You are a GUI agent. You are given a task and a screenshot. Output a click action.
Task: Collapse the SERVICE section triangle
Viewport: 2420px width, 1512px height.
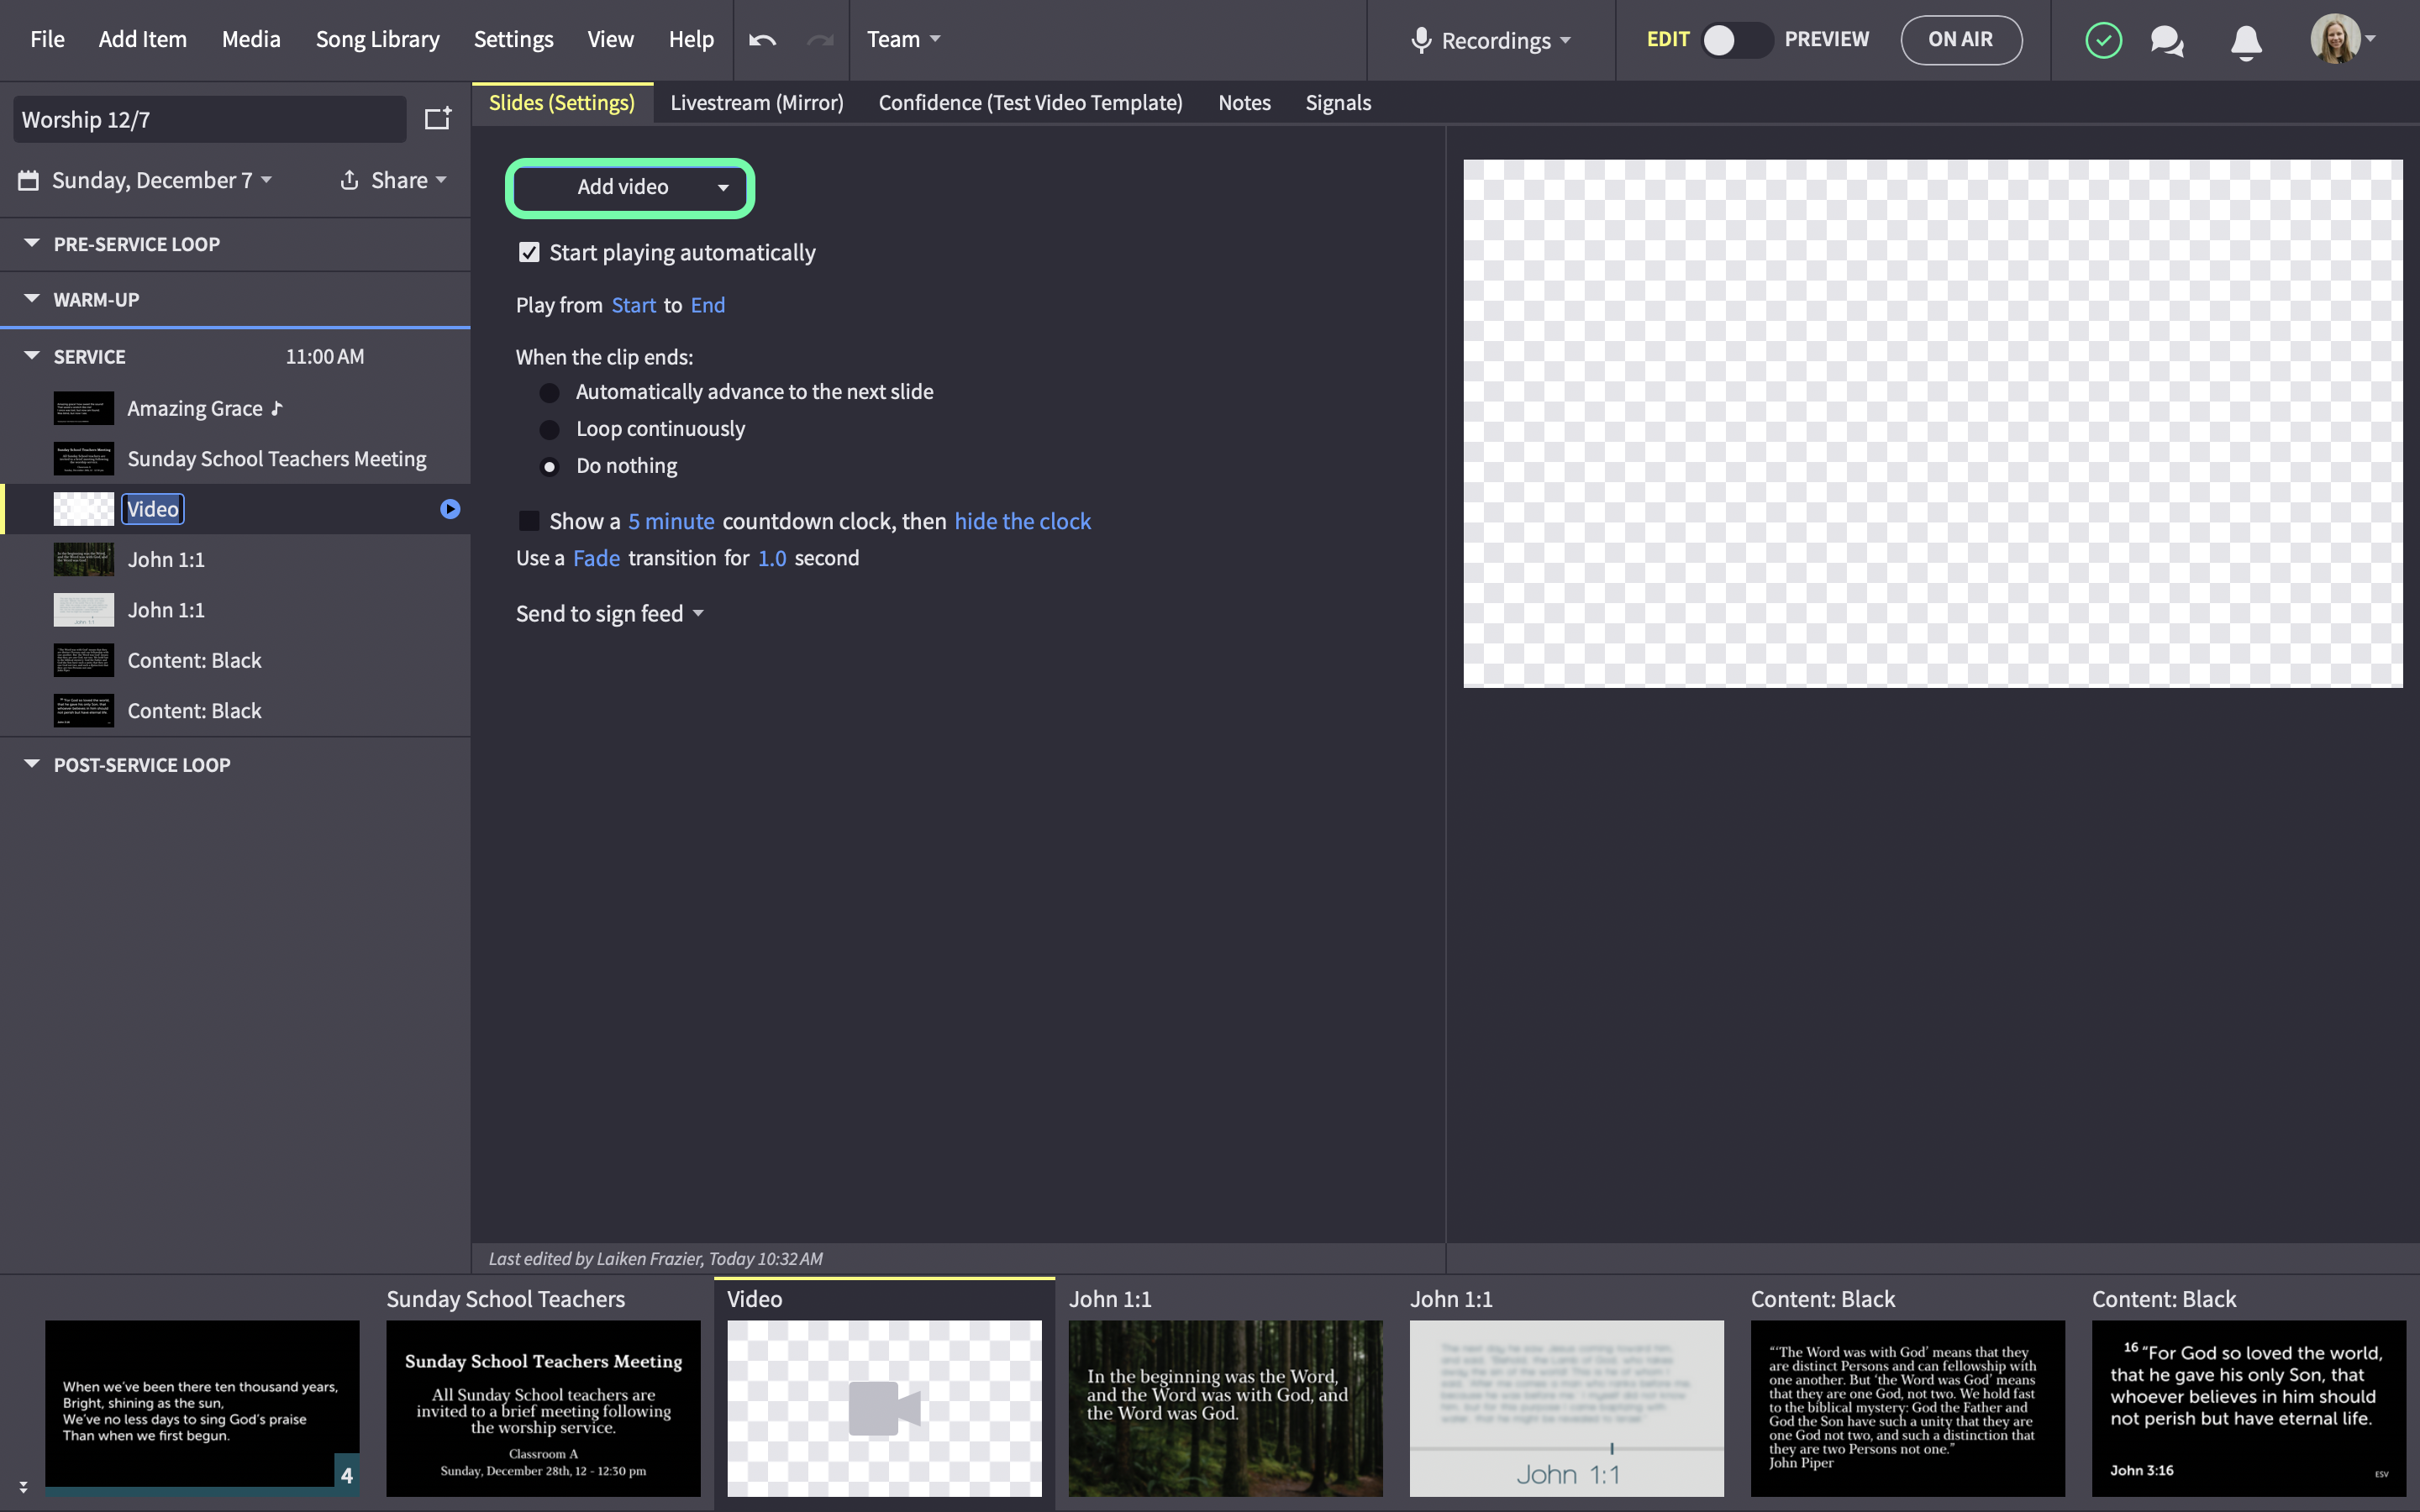[x=32, y=355]
